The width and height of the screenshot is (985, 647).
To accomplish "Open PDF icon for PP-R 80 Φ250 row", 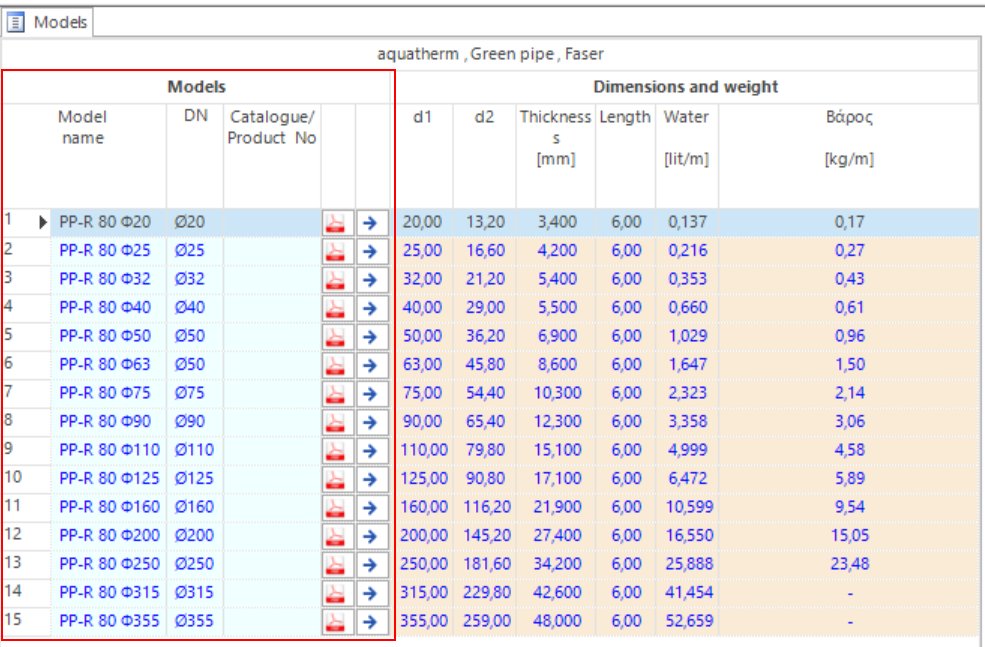I will 337,564.
